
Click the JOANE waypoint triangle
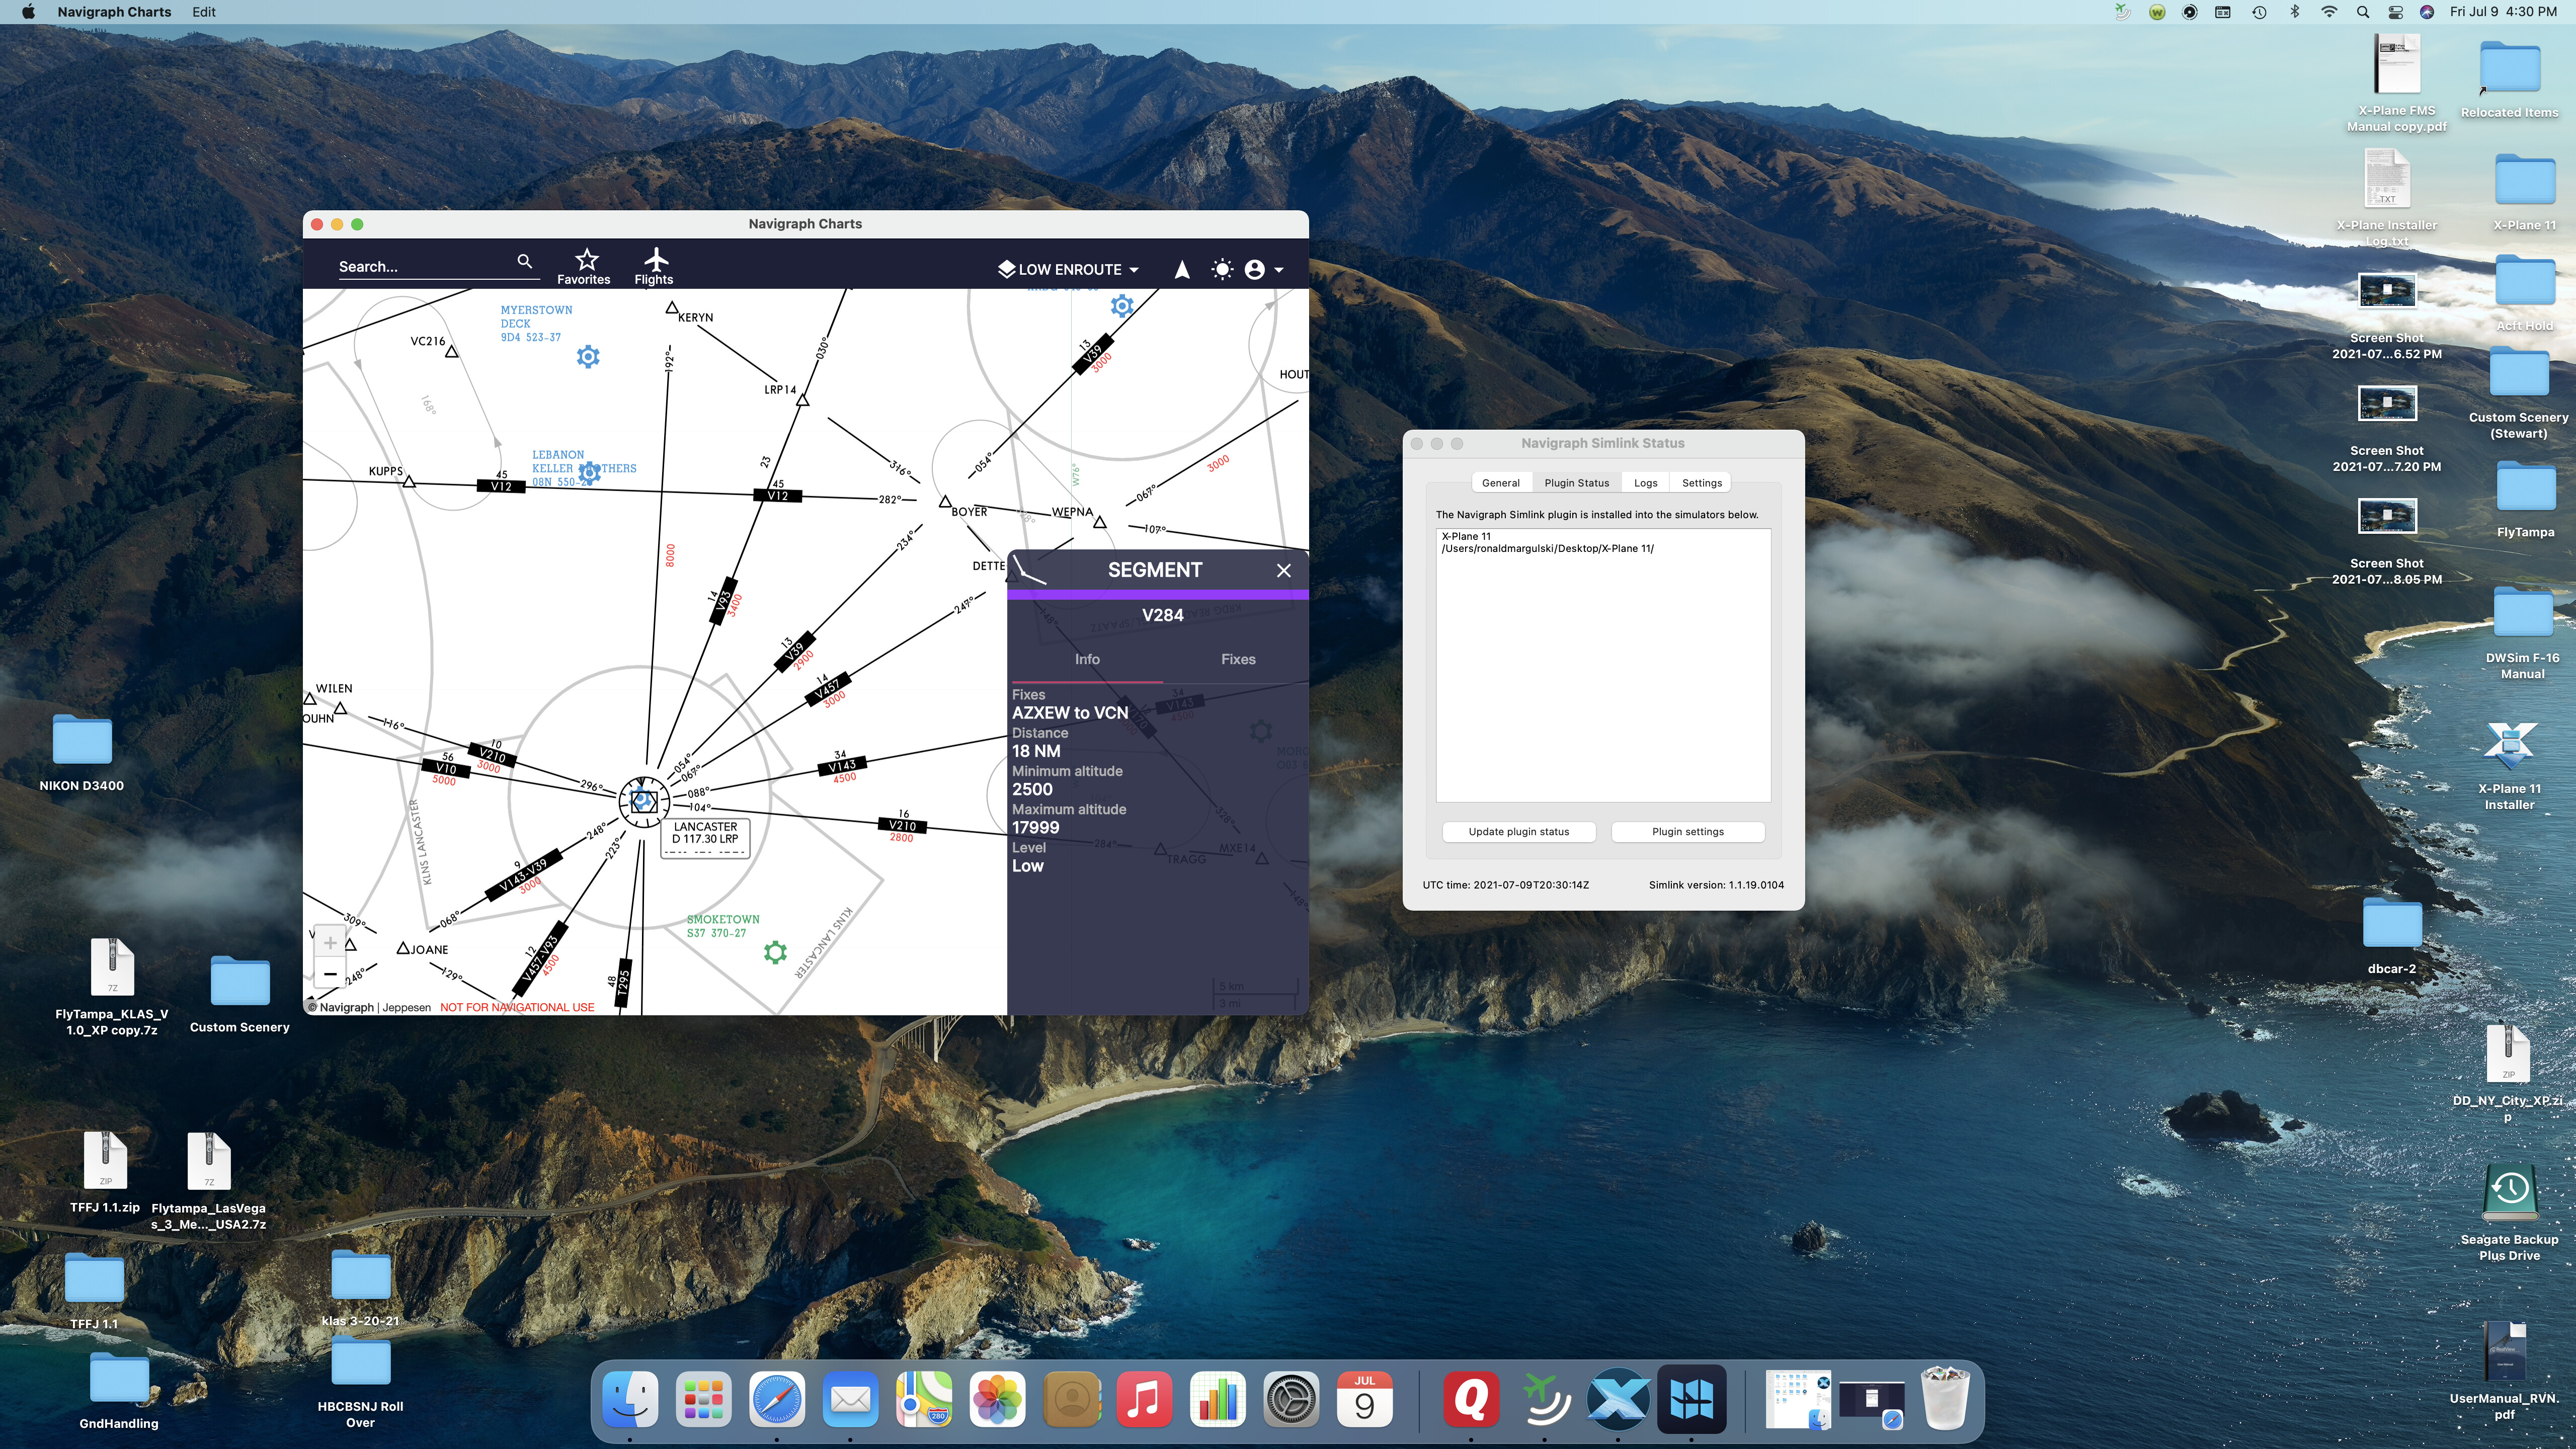click(x=403, y=948)
